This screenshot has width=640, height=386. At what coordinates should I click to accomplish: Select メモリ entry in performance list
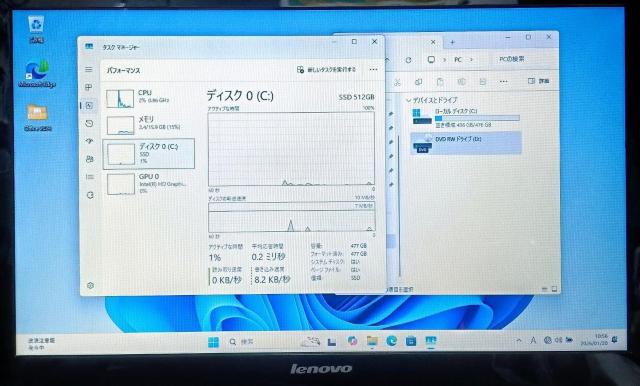pyautogui.click(x=149, y=124)
